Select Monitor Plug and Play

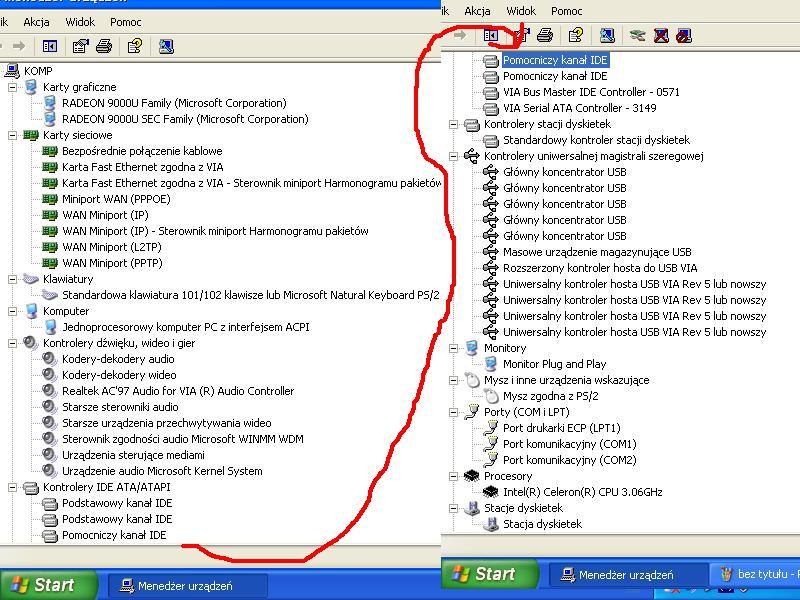(x=555, y=364)
